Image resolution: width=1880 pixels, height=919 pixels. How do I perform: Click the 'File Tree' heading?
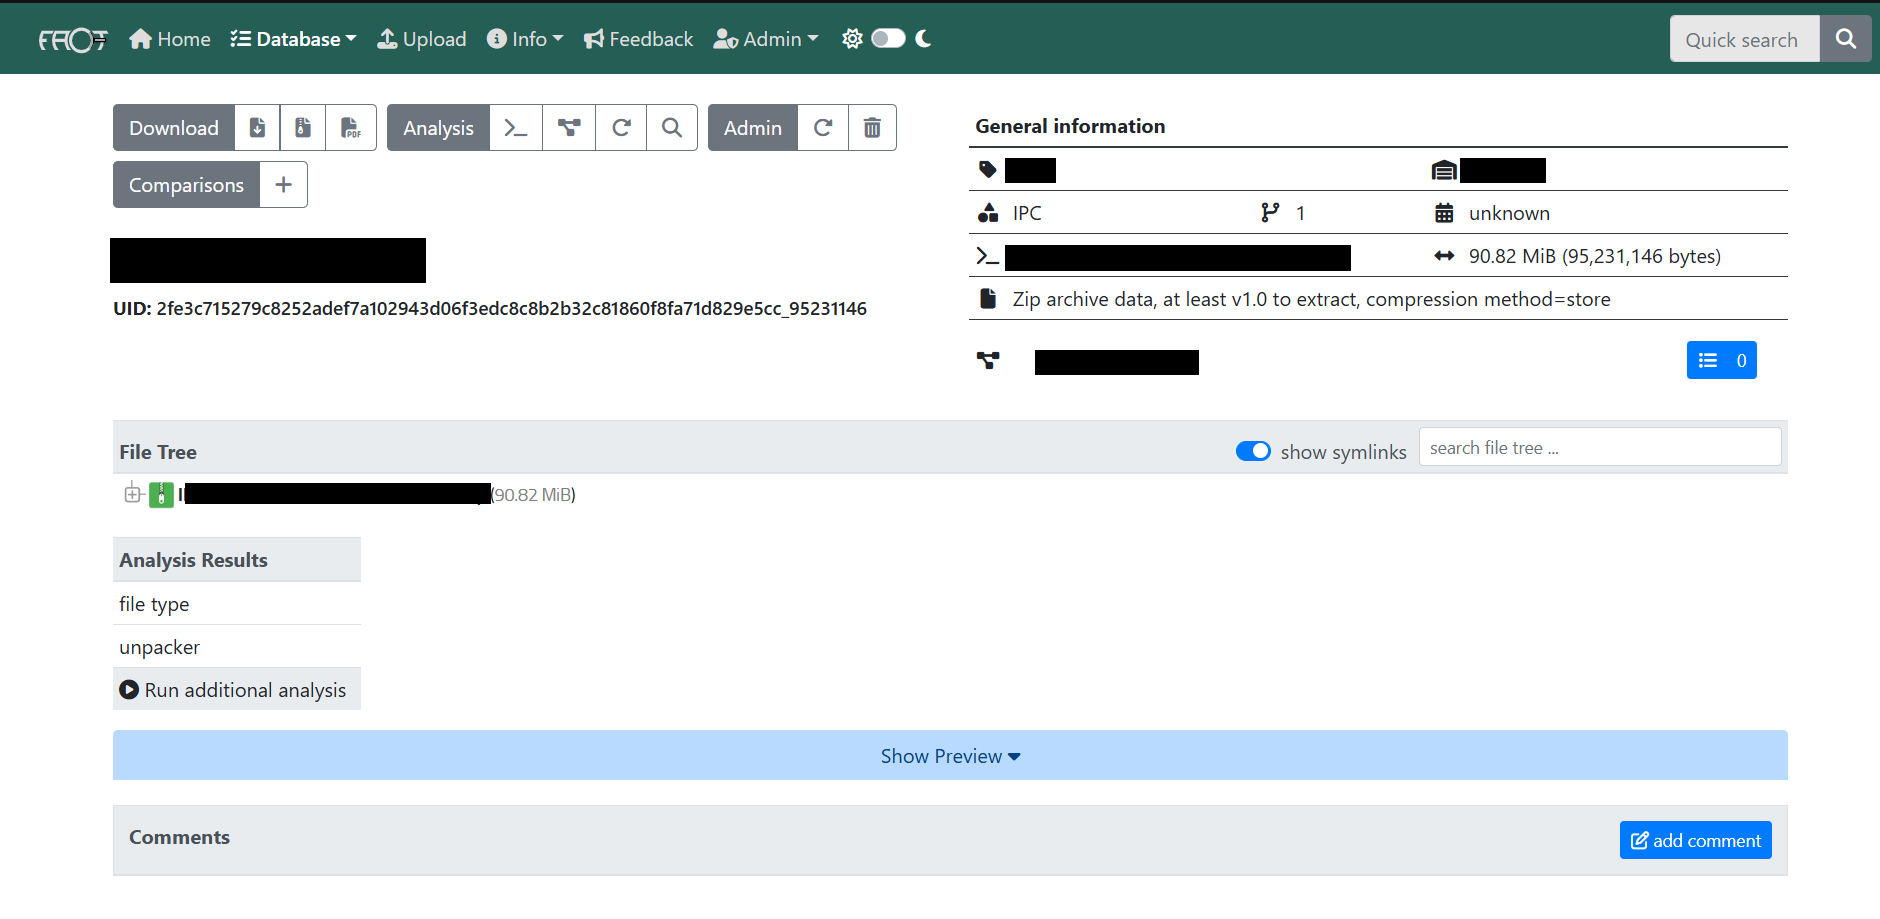(x=158, y=452)
